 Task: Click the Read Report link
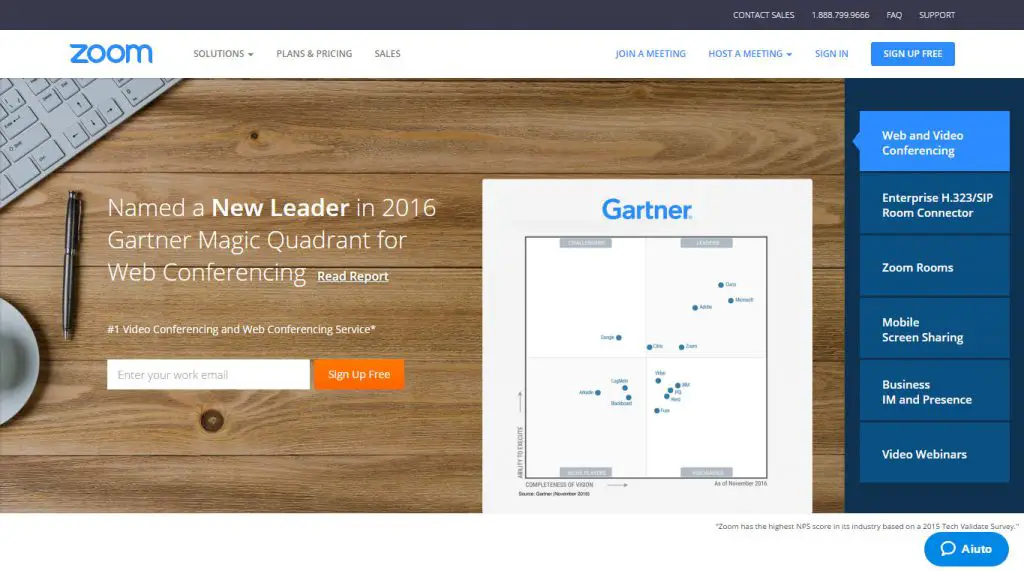353,276
